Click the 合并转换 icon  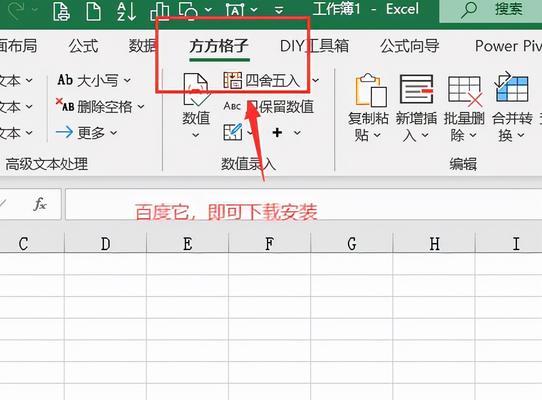(512, 87)
